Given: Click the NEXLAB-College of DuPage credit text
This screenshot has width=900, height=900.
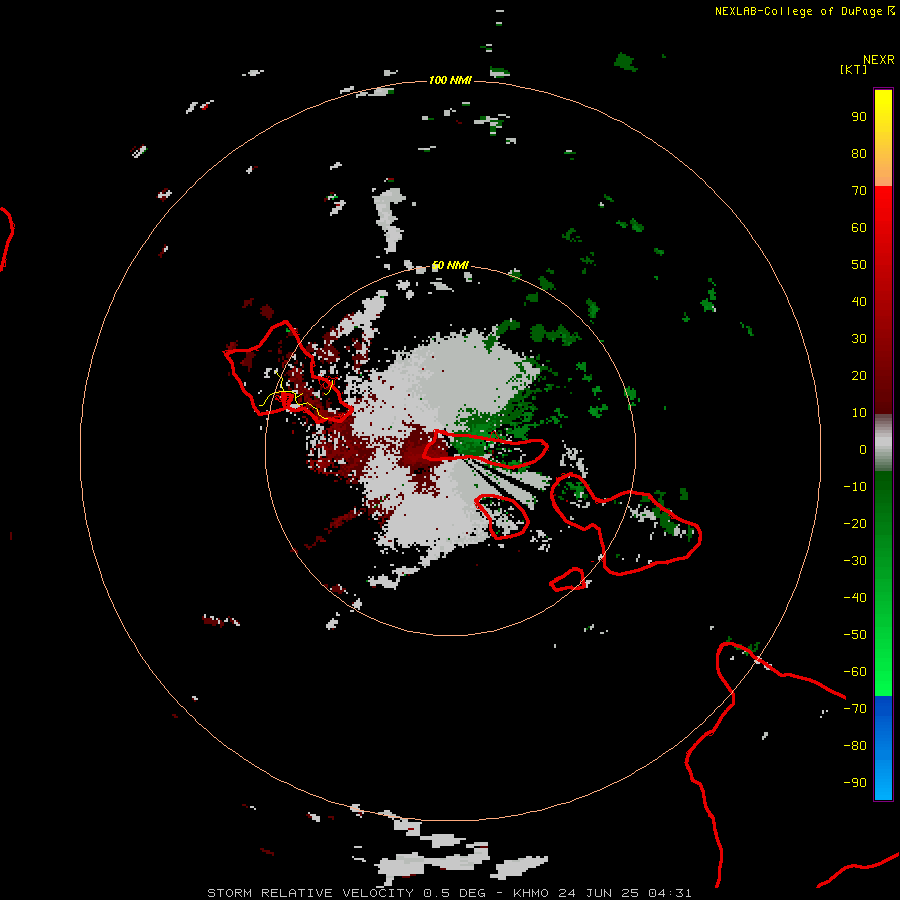Looking at the screenshot, I should (x=799, y=11).
